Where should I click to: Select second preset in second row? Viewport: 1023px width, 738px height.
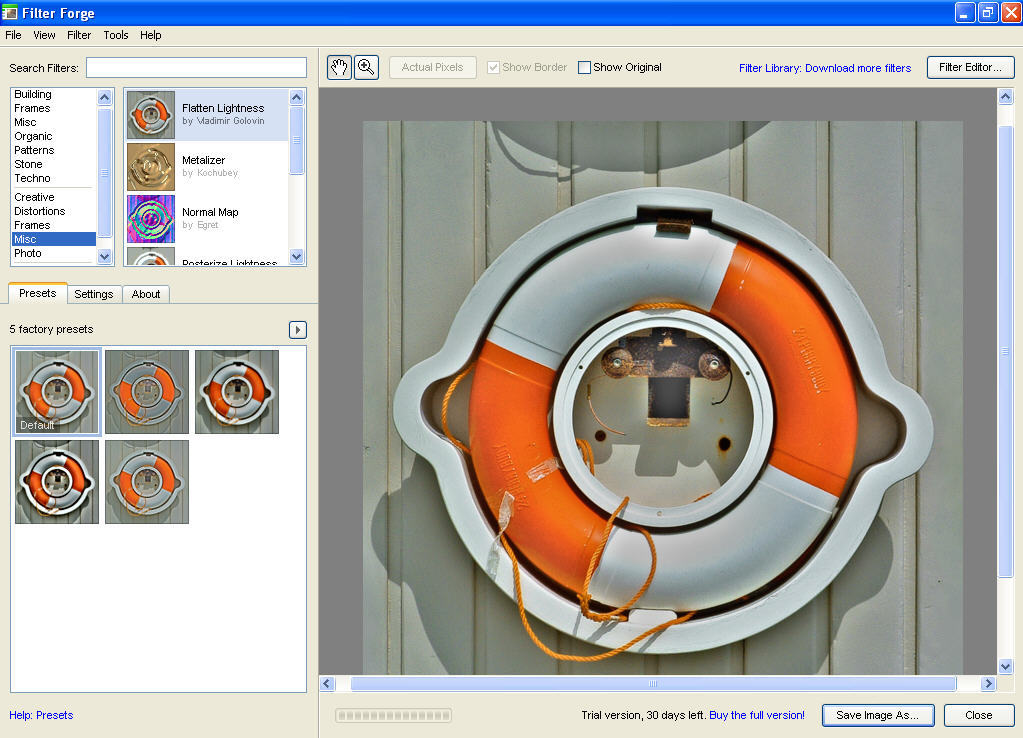(x=147, y=482)
